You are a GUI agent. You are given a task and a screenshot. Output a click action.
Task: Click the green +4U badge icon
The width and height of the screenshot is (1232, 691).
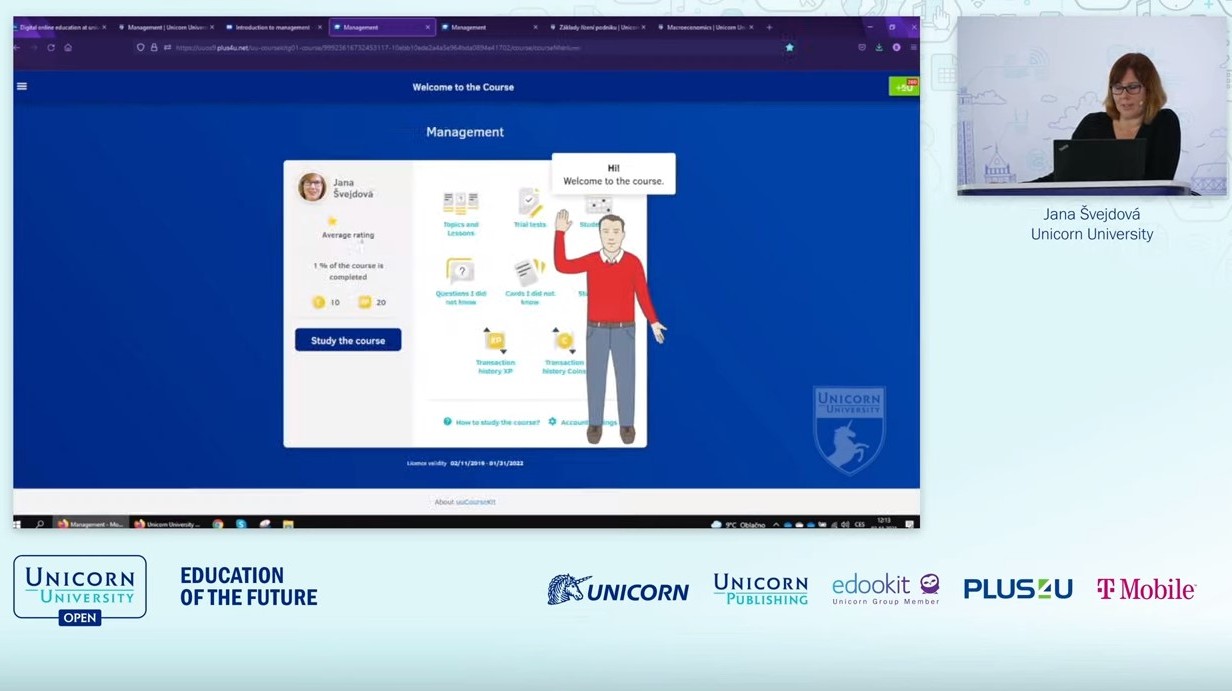[x=904, y=87]
